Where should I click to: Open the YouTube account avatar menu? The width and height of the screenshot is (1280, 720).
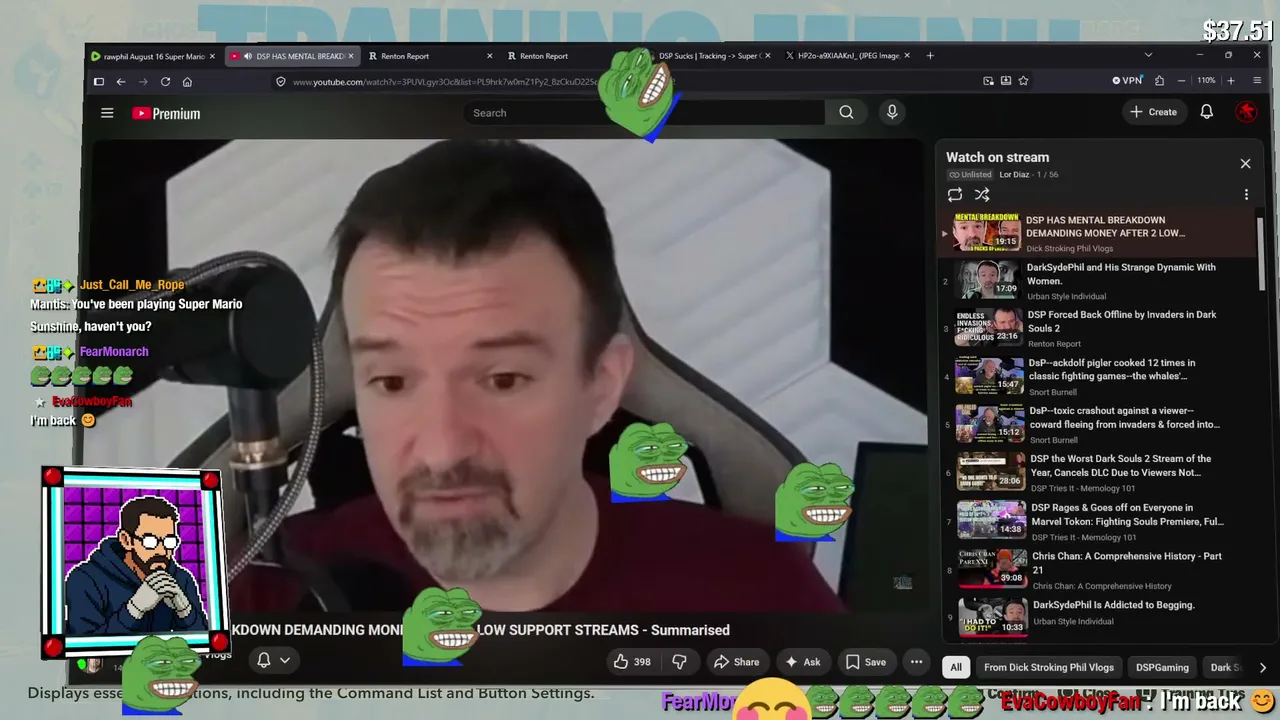point(1246,112)
